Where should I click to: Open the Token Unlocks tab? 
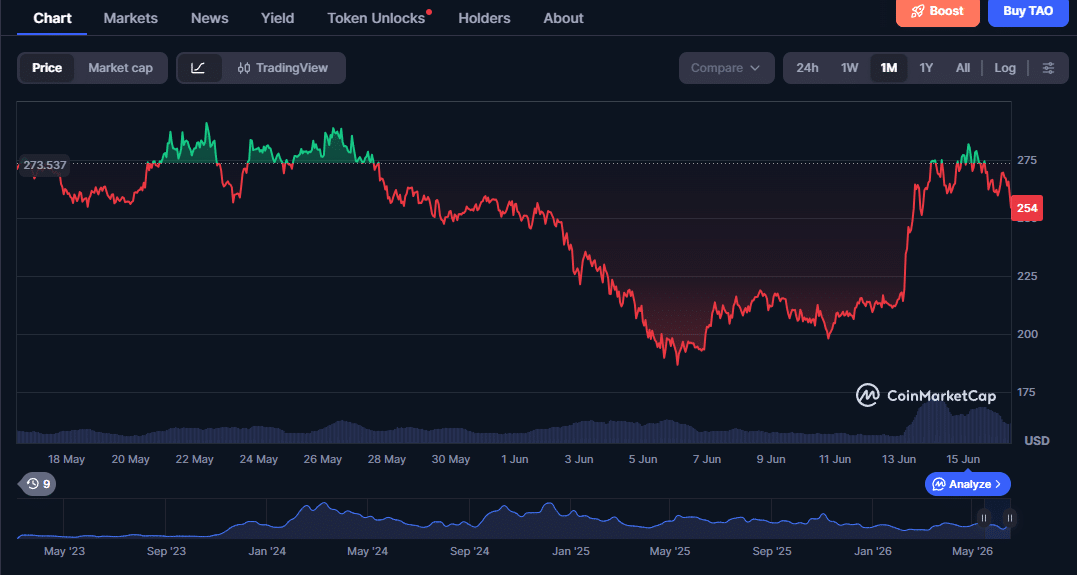[x=376, y=19]
